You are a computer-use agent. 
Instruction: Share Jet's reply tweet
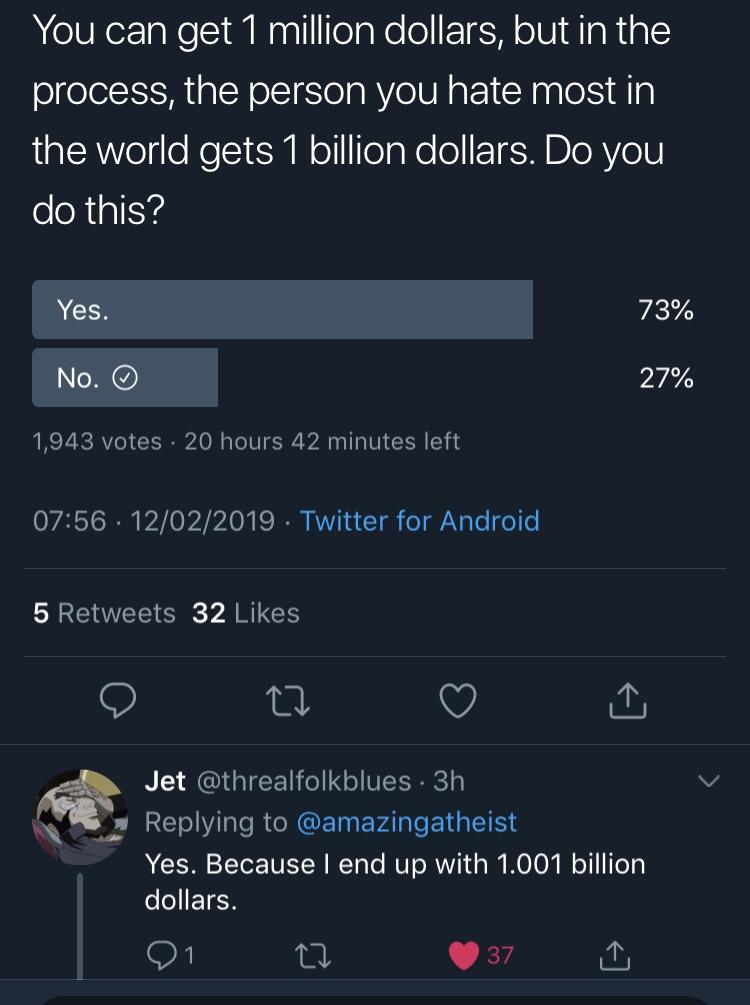pos(614,955)
